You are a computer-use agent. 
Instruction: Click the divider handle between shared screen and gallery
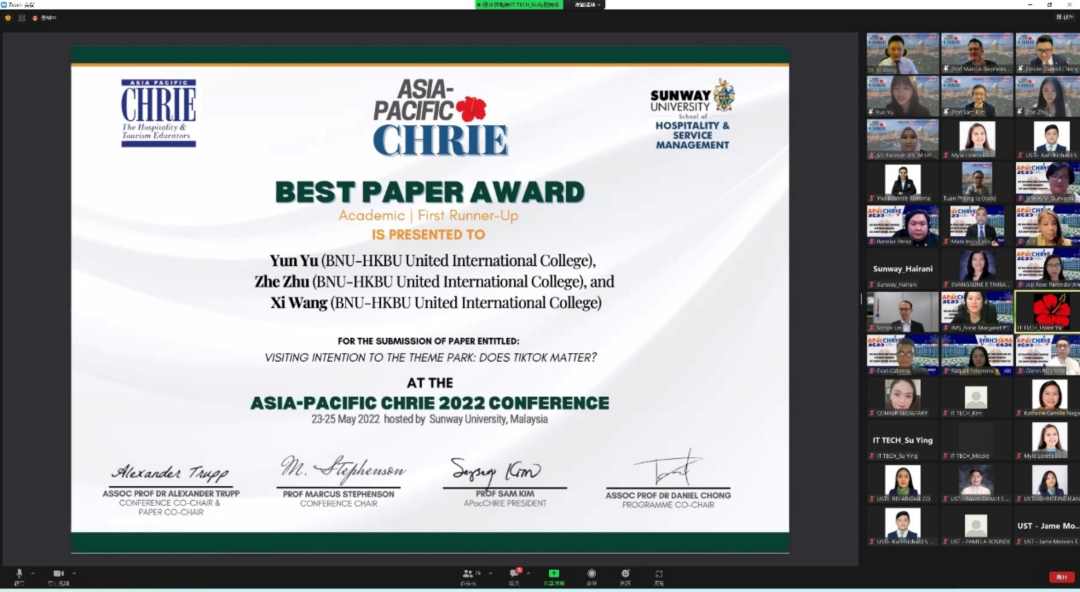(862, 298)
